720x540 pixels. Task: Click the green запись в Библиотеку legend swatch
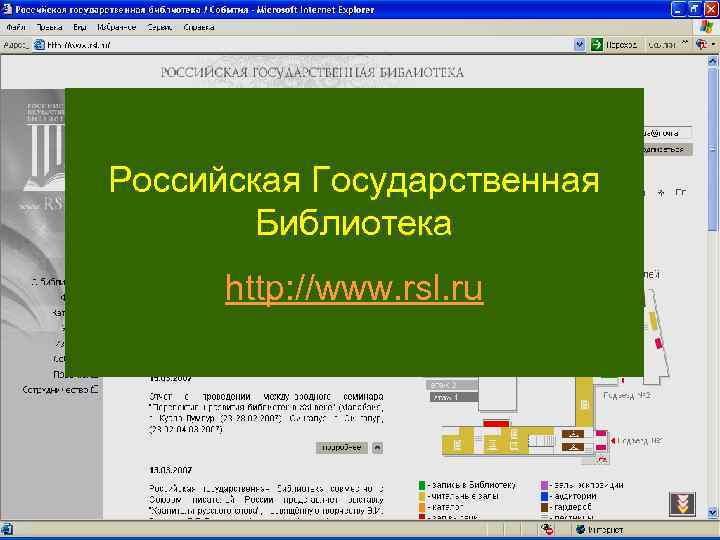coord(422,485)
